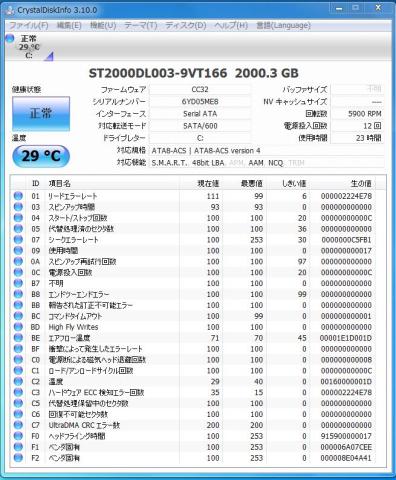Image resolution: width=396 pixels, height=480 pixels.
Task: Open the 編集(E) menu
Action: pos(69,25)
